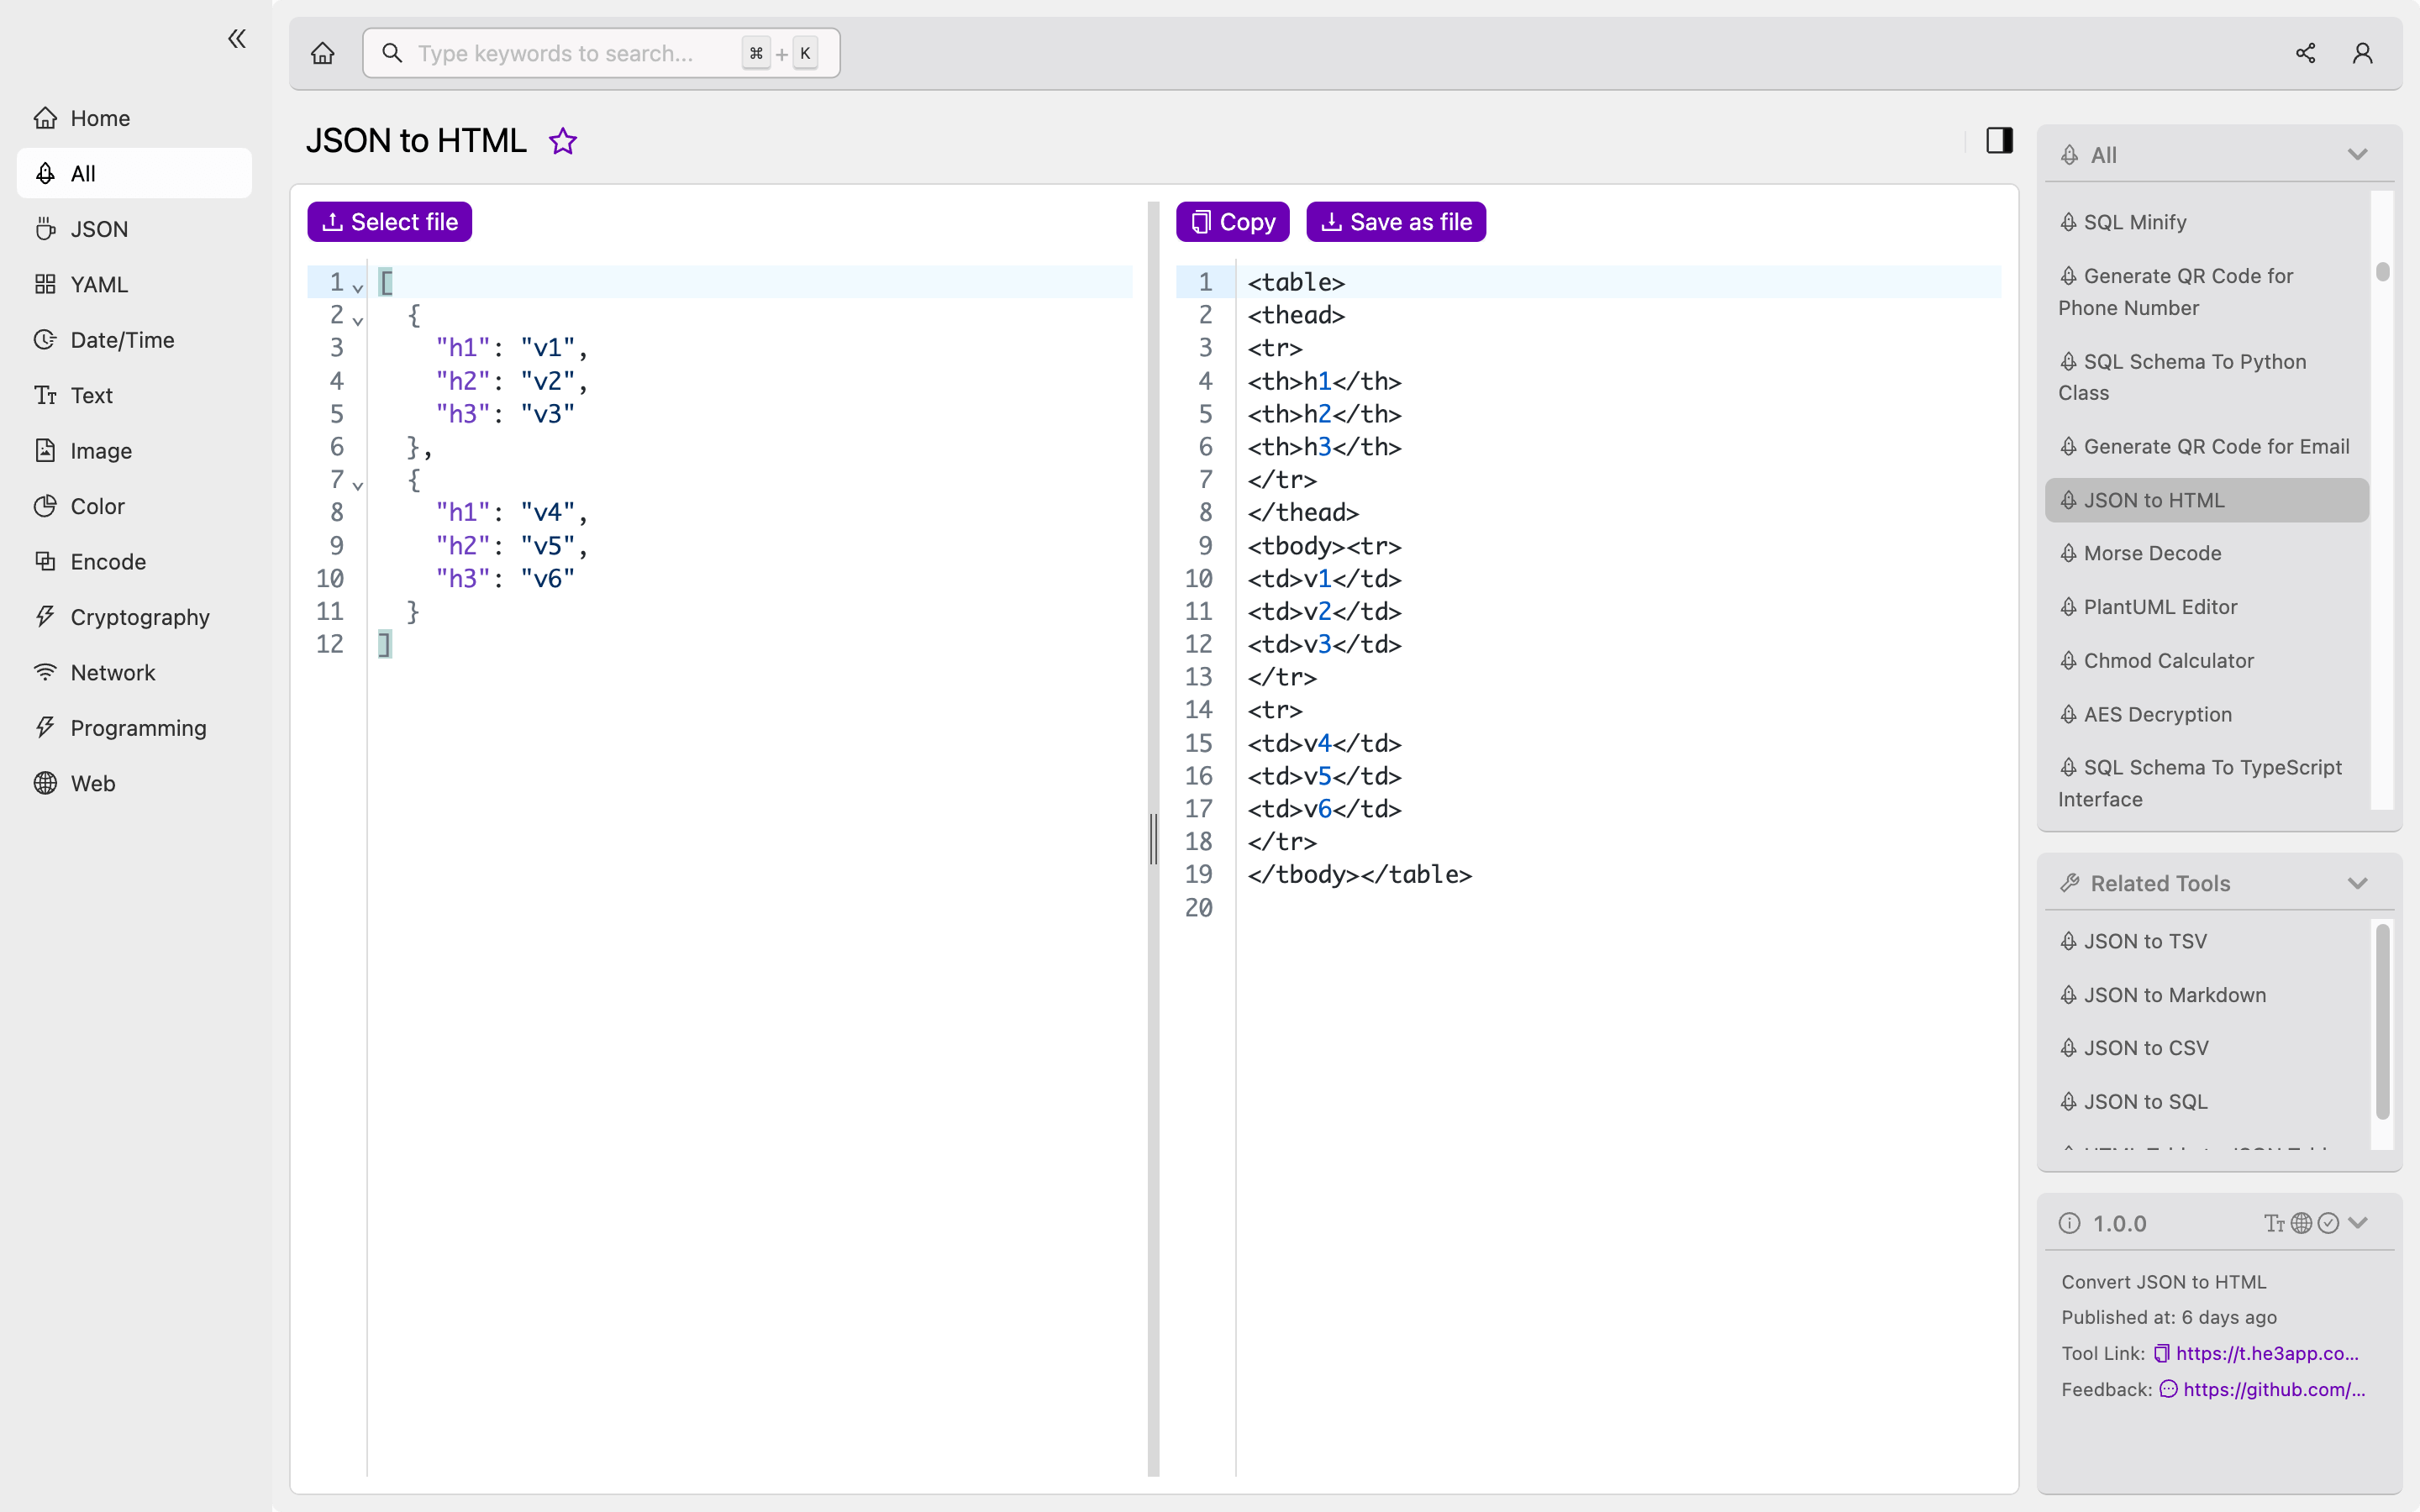
Task: Click the Copy button above the HTML output
Action: [x=1232, y=221]
